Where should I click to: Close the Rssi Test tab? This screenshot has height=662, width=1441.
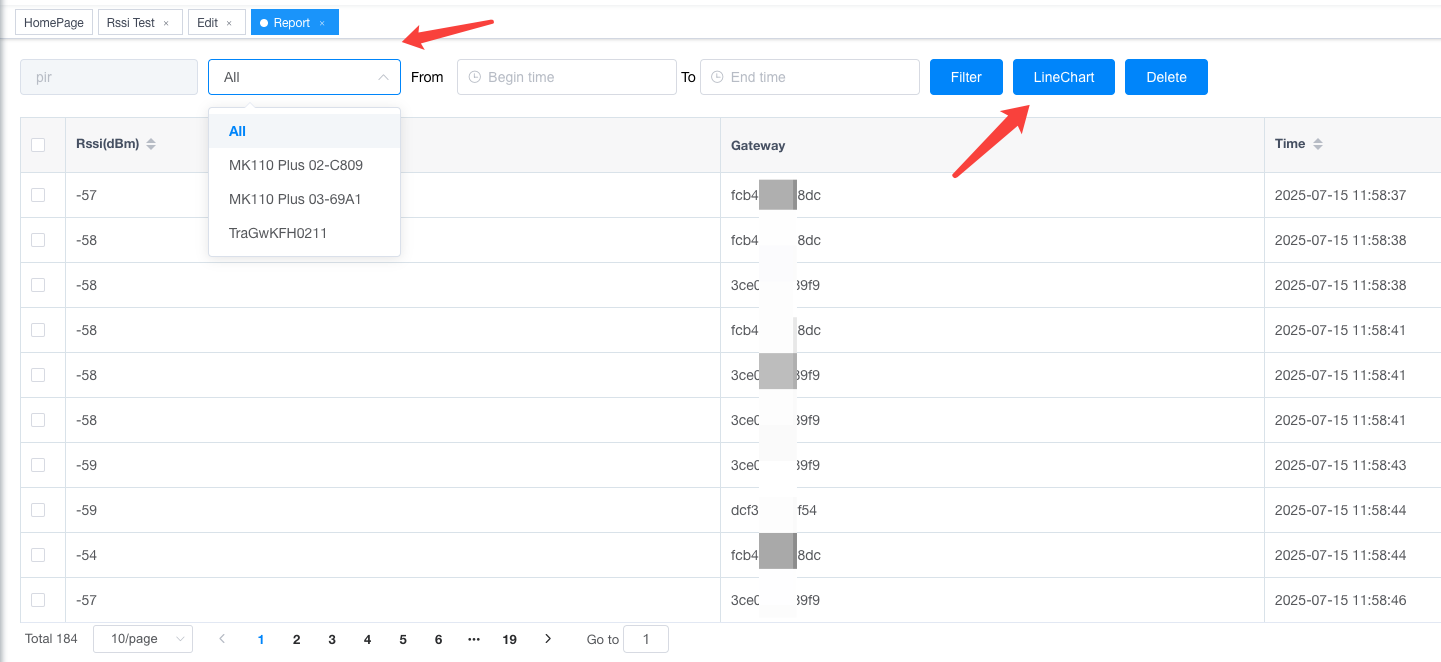[x=166, y=23]
